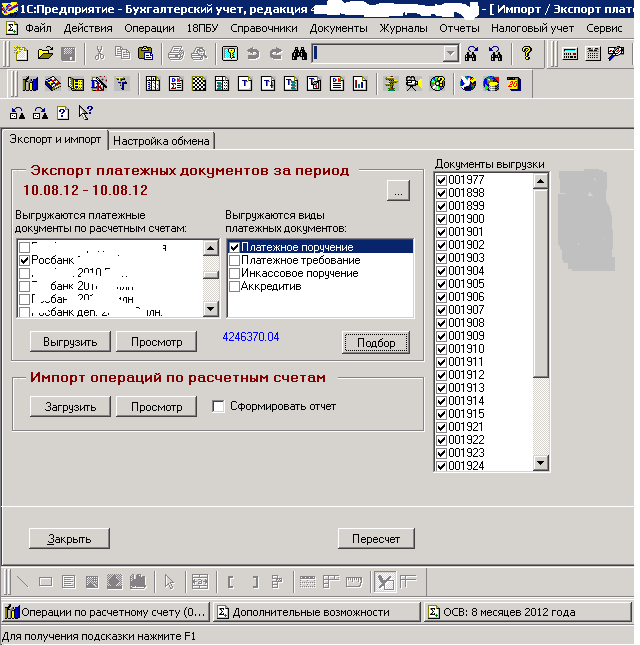Open the Справочники menu

[x=264, y=28]
